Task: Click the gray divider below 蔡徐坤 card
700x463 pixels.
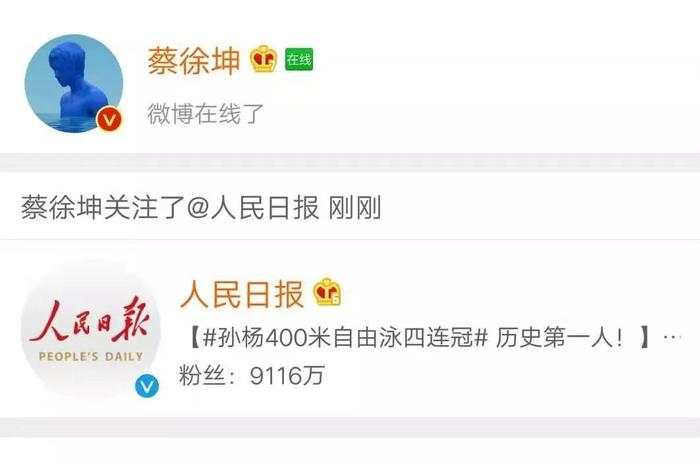Action: click(350, 163)
